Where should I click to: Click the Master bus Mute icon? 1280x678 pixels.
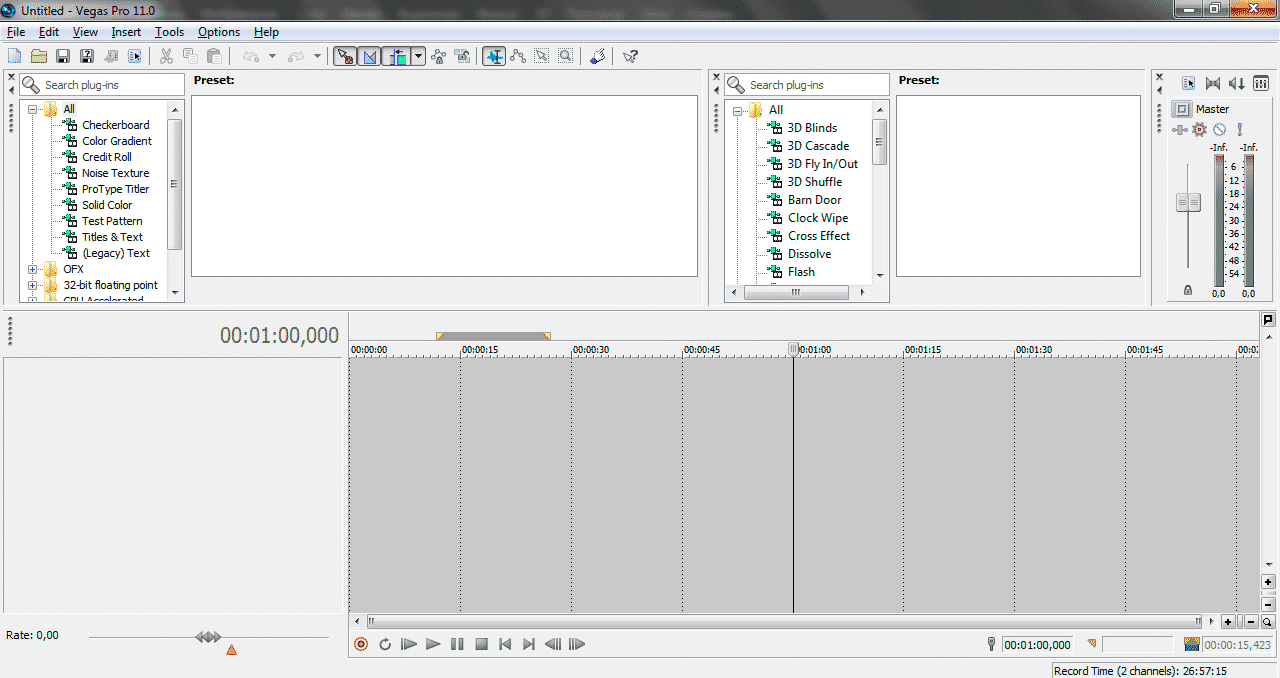coord(1220,130)
